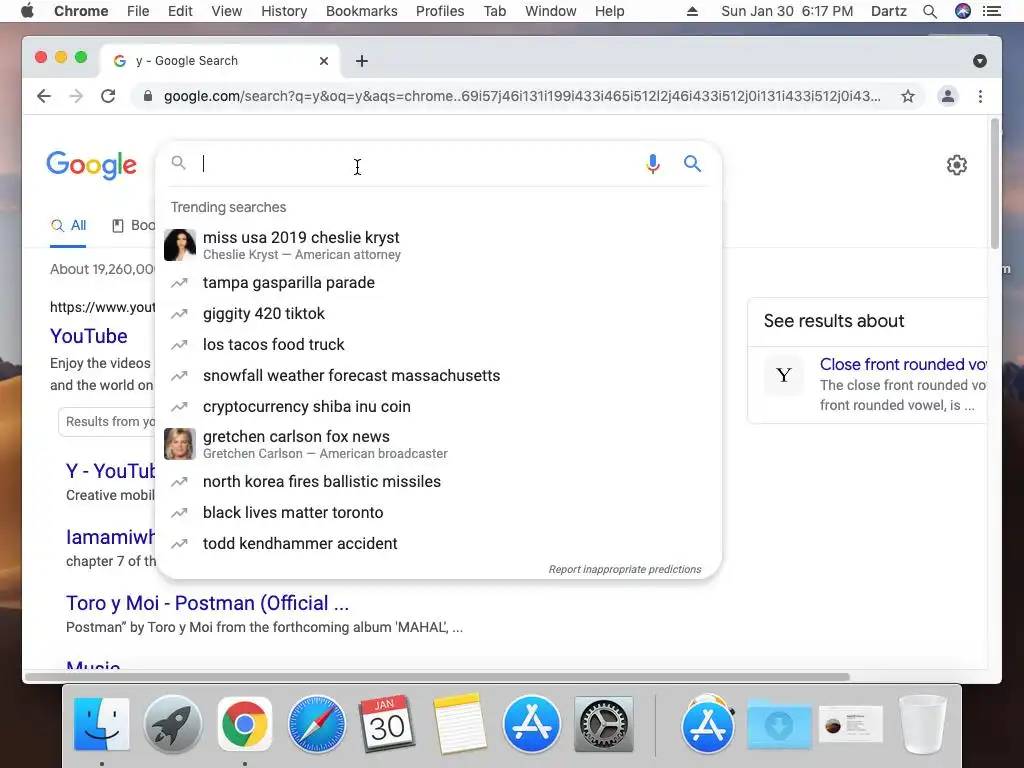Reload the current page

(x=108, y=96)
